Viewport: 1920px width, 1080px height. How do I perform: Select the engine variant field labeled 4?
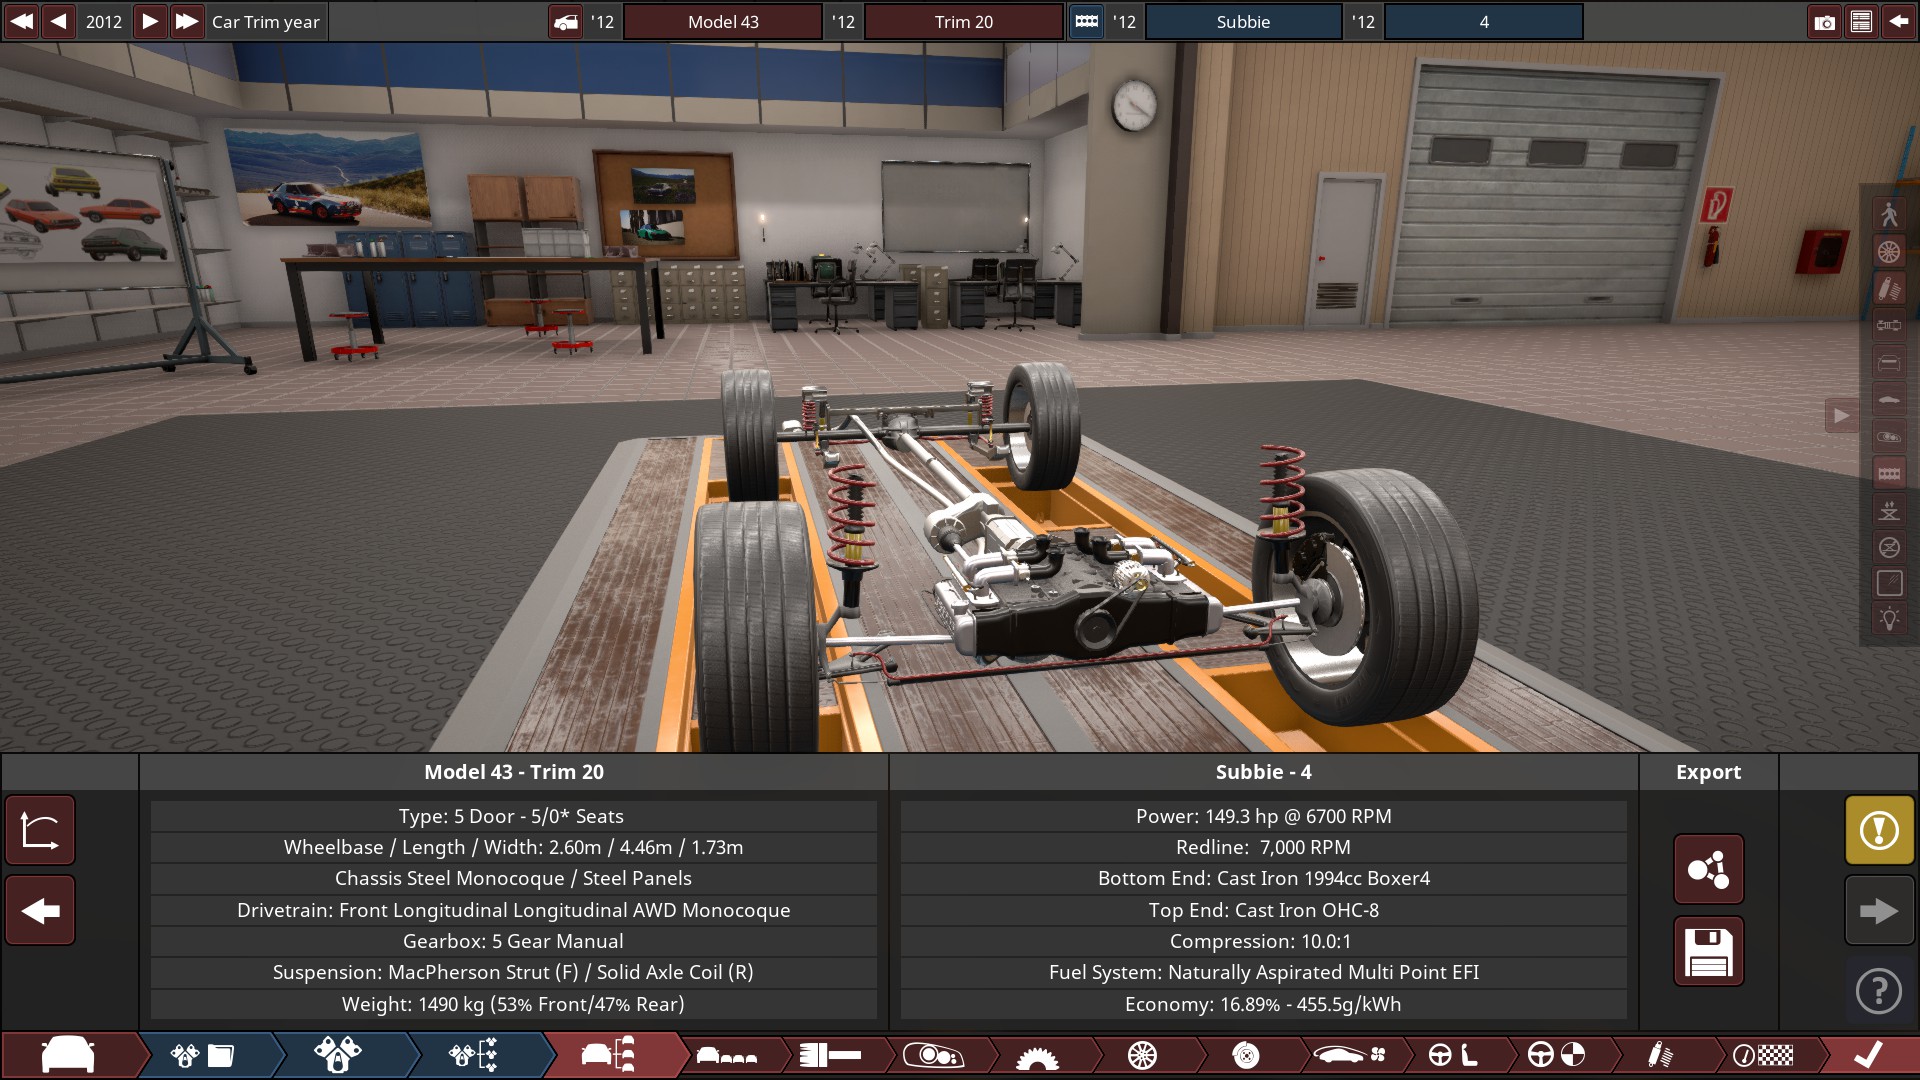point(1484,21)
